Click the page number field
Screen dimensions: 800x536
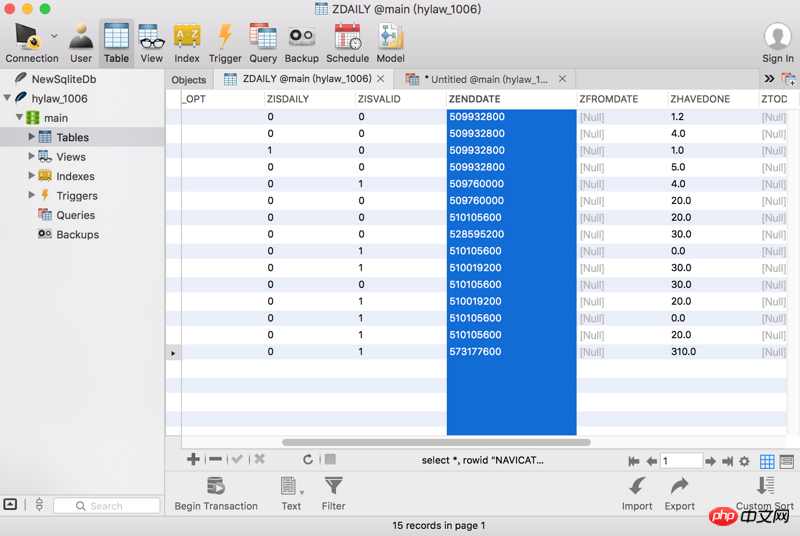(681, 461)
